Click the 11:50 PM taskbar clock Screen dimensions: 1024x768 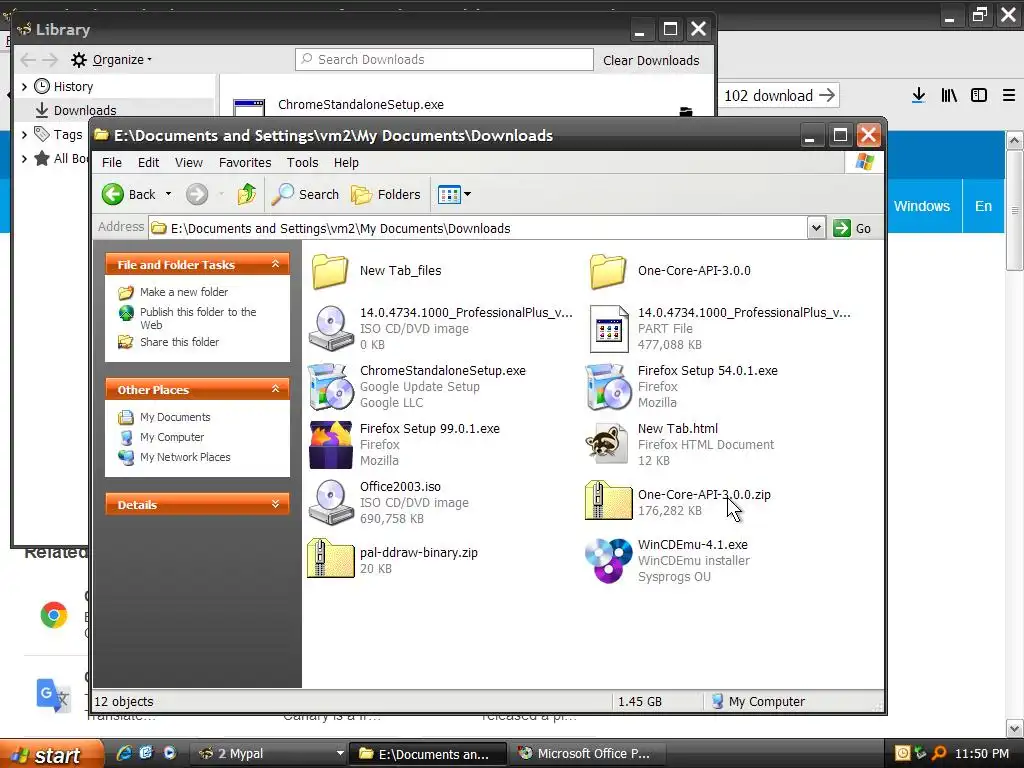click(x=982, y=754)
